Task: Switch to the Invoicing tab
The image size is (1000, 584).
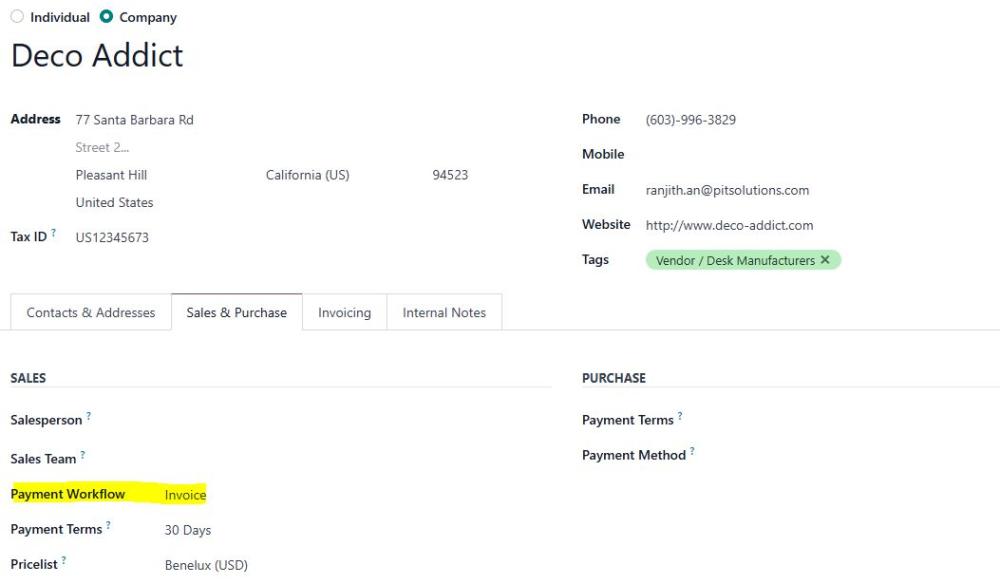Action: [344, 312]
